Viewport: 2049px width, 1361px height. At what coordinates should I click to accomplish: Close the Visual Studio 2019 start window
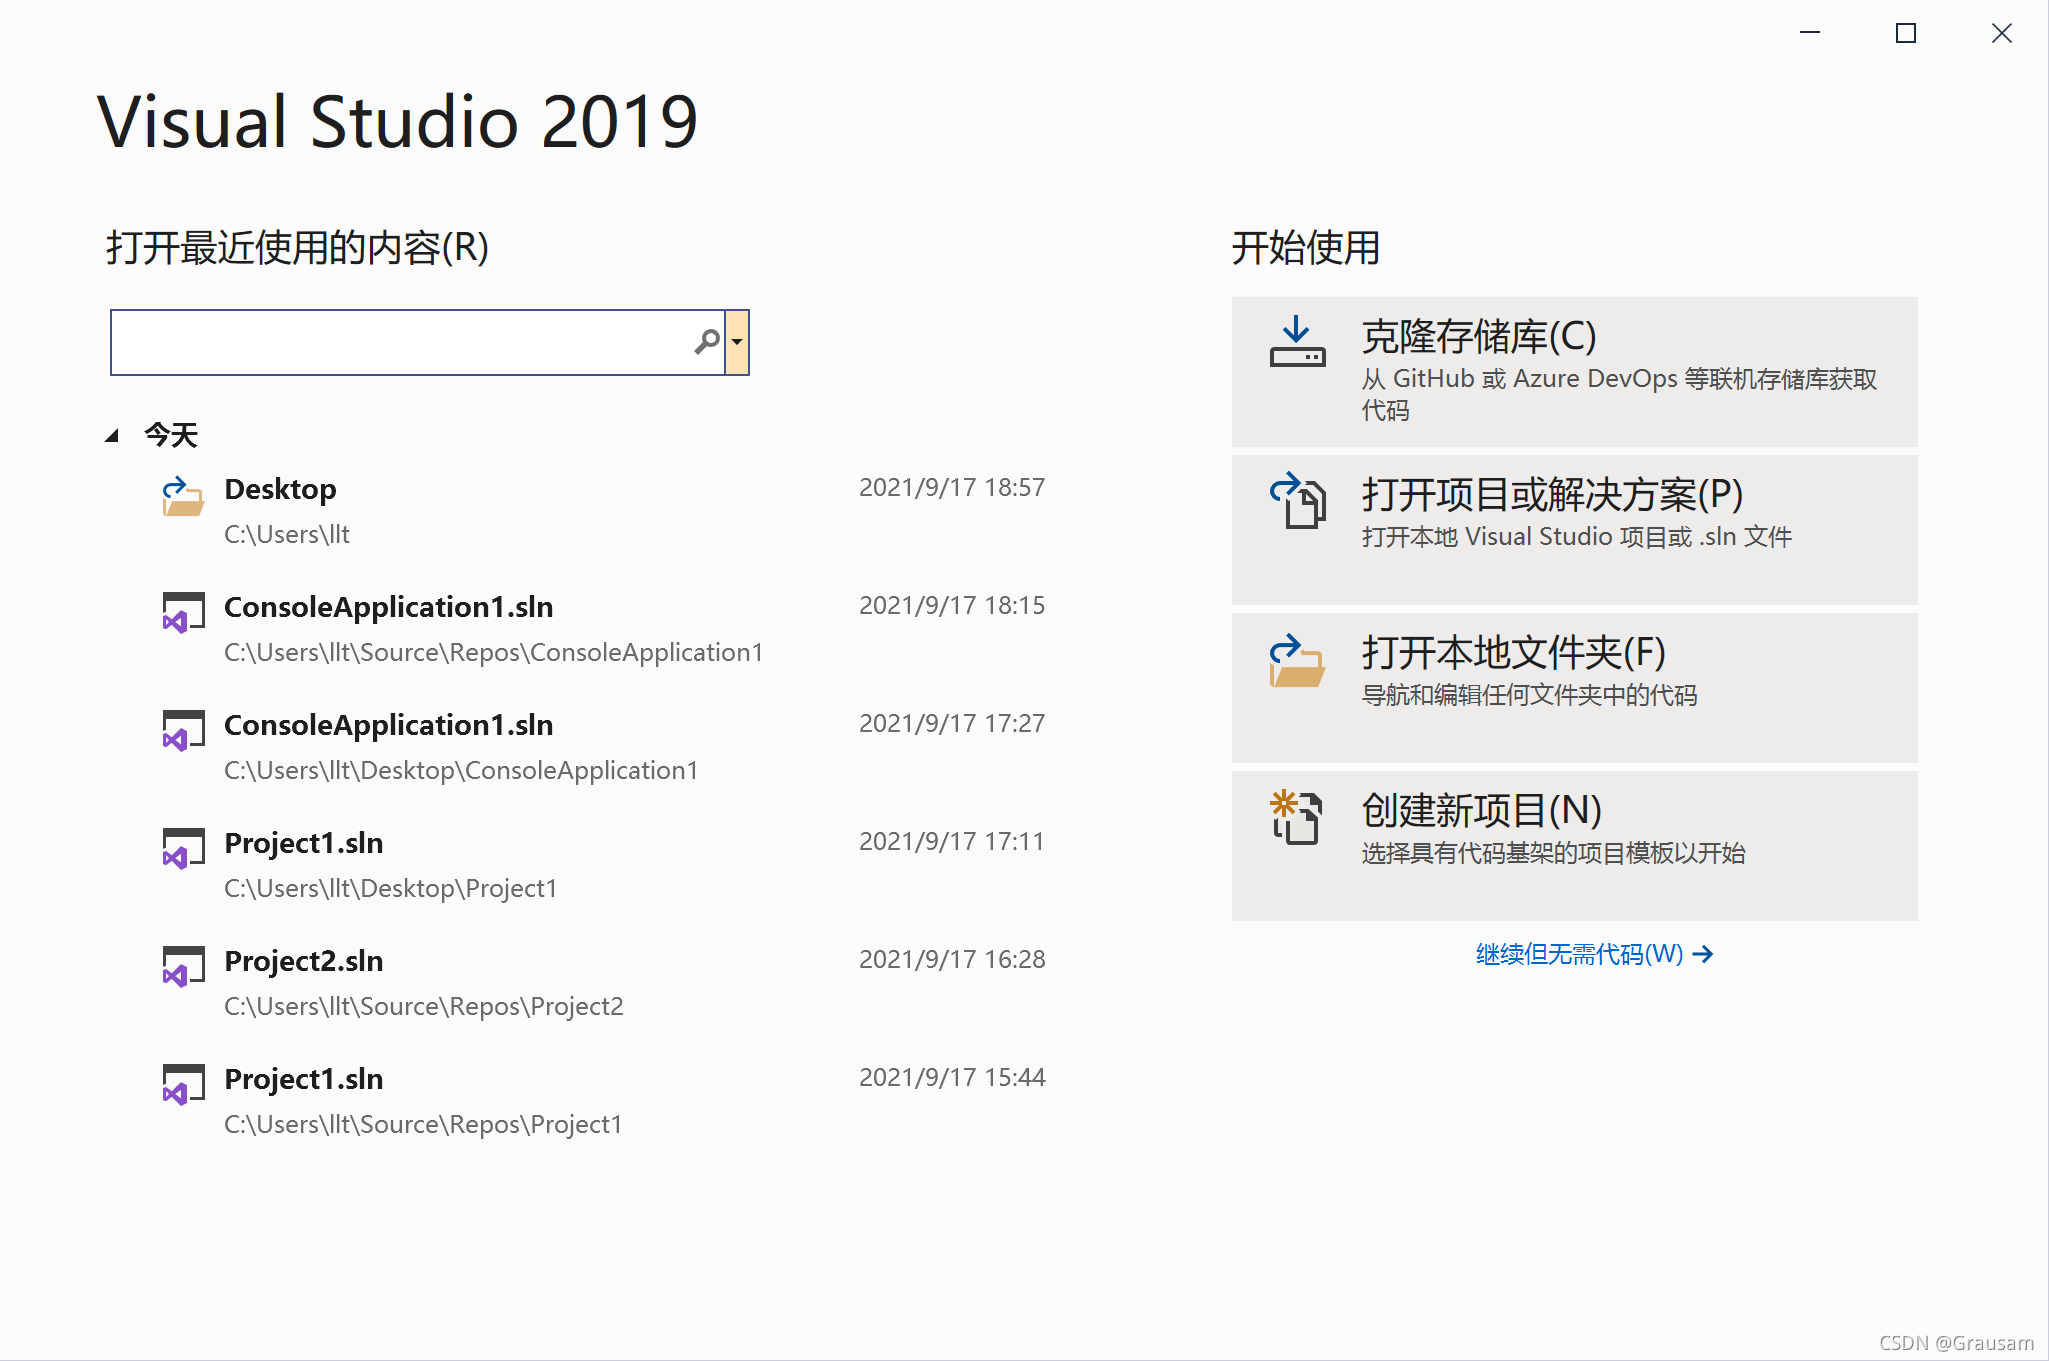point(2002,33)
